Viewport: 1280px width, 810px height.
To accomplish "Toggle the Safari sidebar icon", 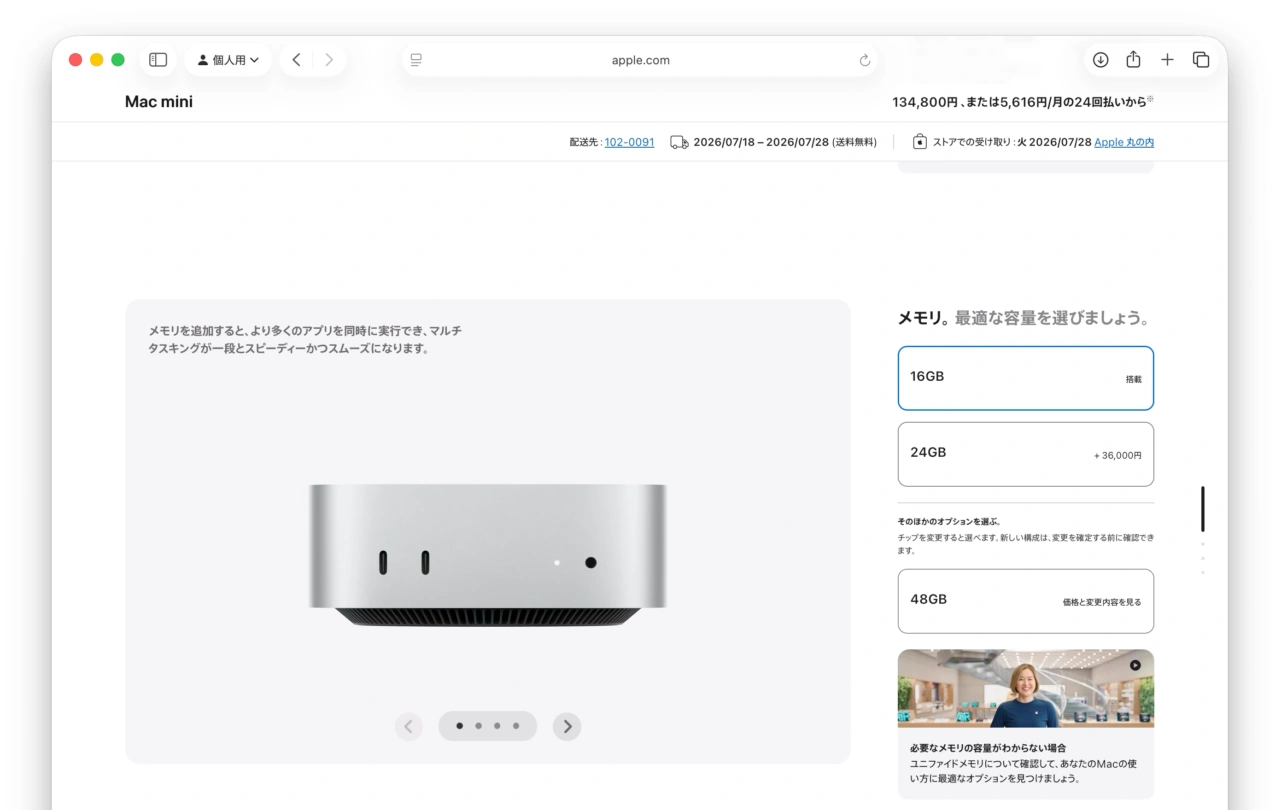I will tap(158, 60).
